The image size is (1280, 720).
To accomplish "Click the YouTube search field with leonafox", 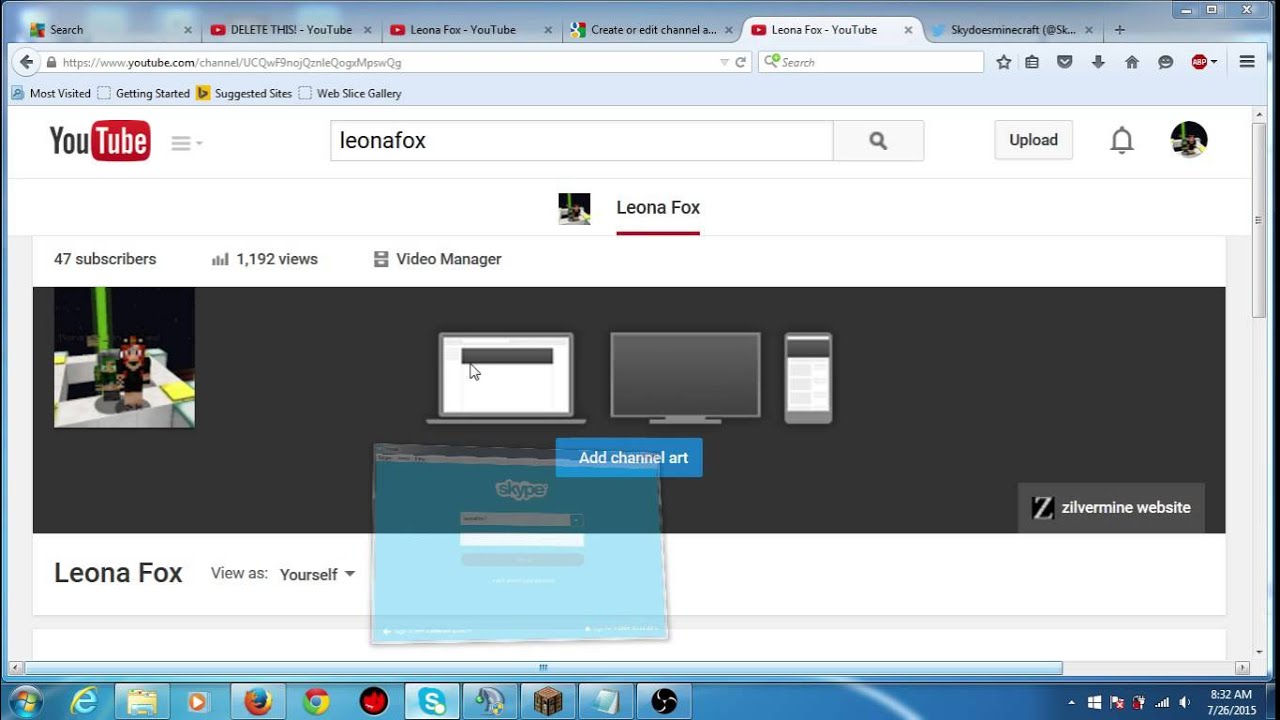I will [x=581, y=141].
